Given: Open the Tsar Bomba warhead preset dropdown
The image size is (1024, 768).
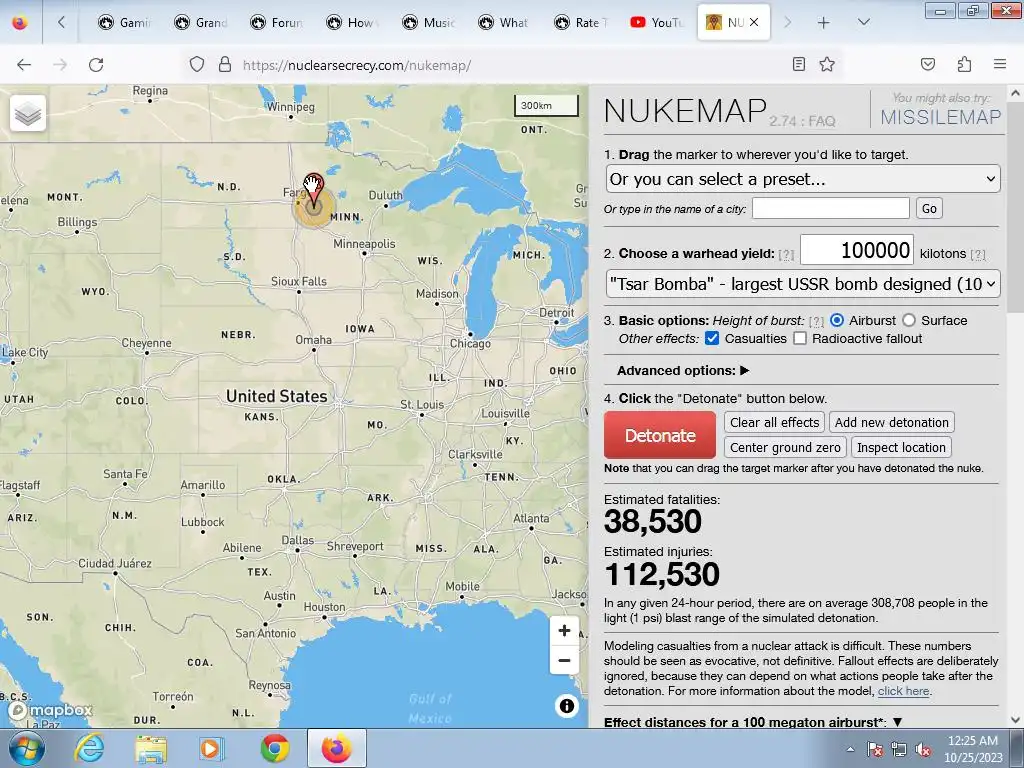Looking at the screenshot, I should (803, 284).
